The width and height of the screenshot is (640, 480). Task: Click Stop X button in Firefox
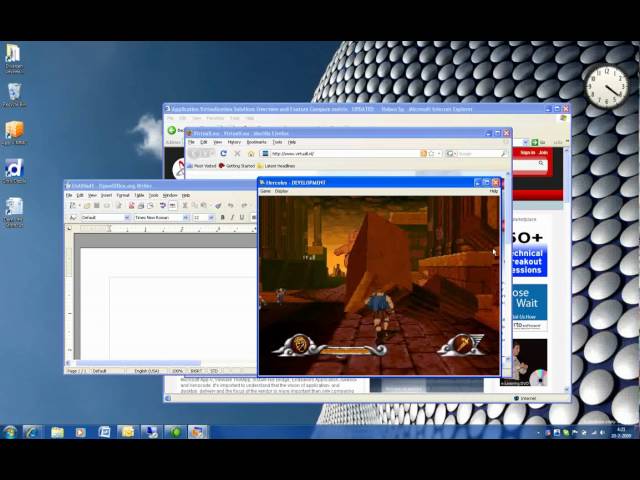point(237,153)
